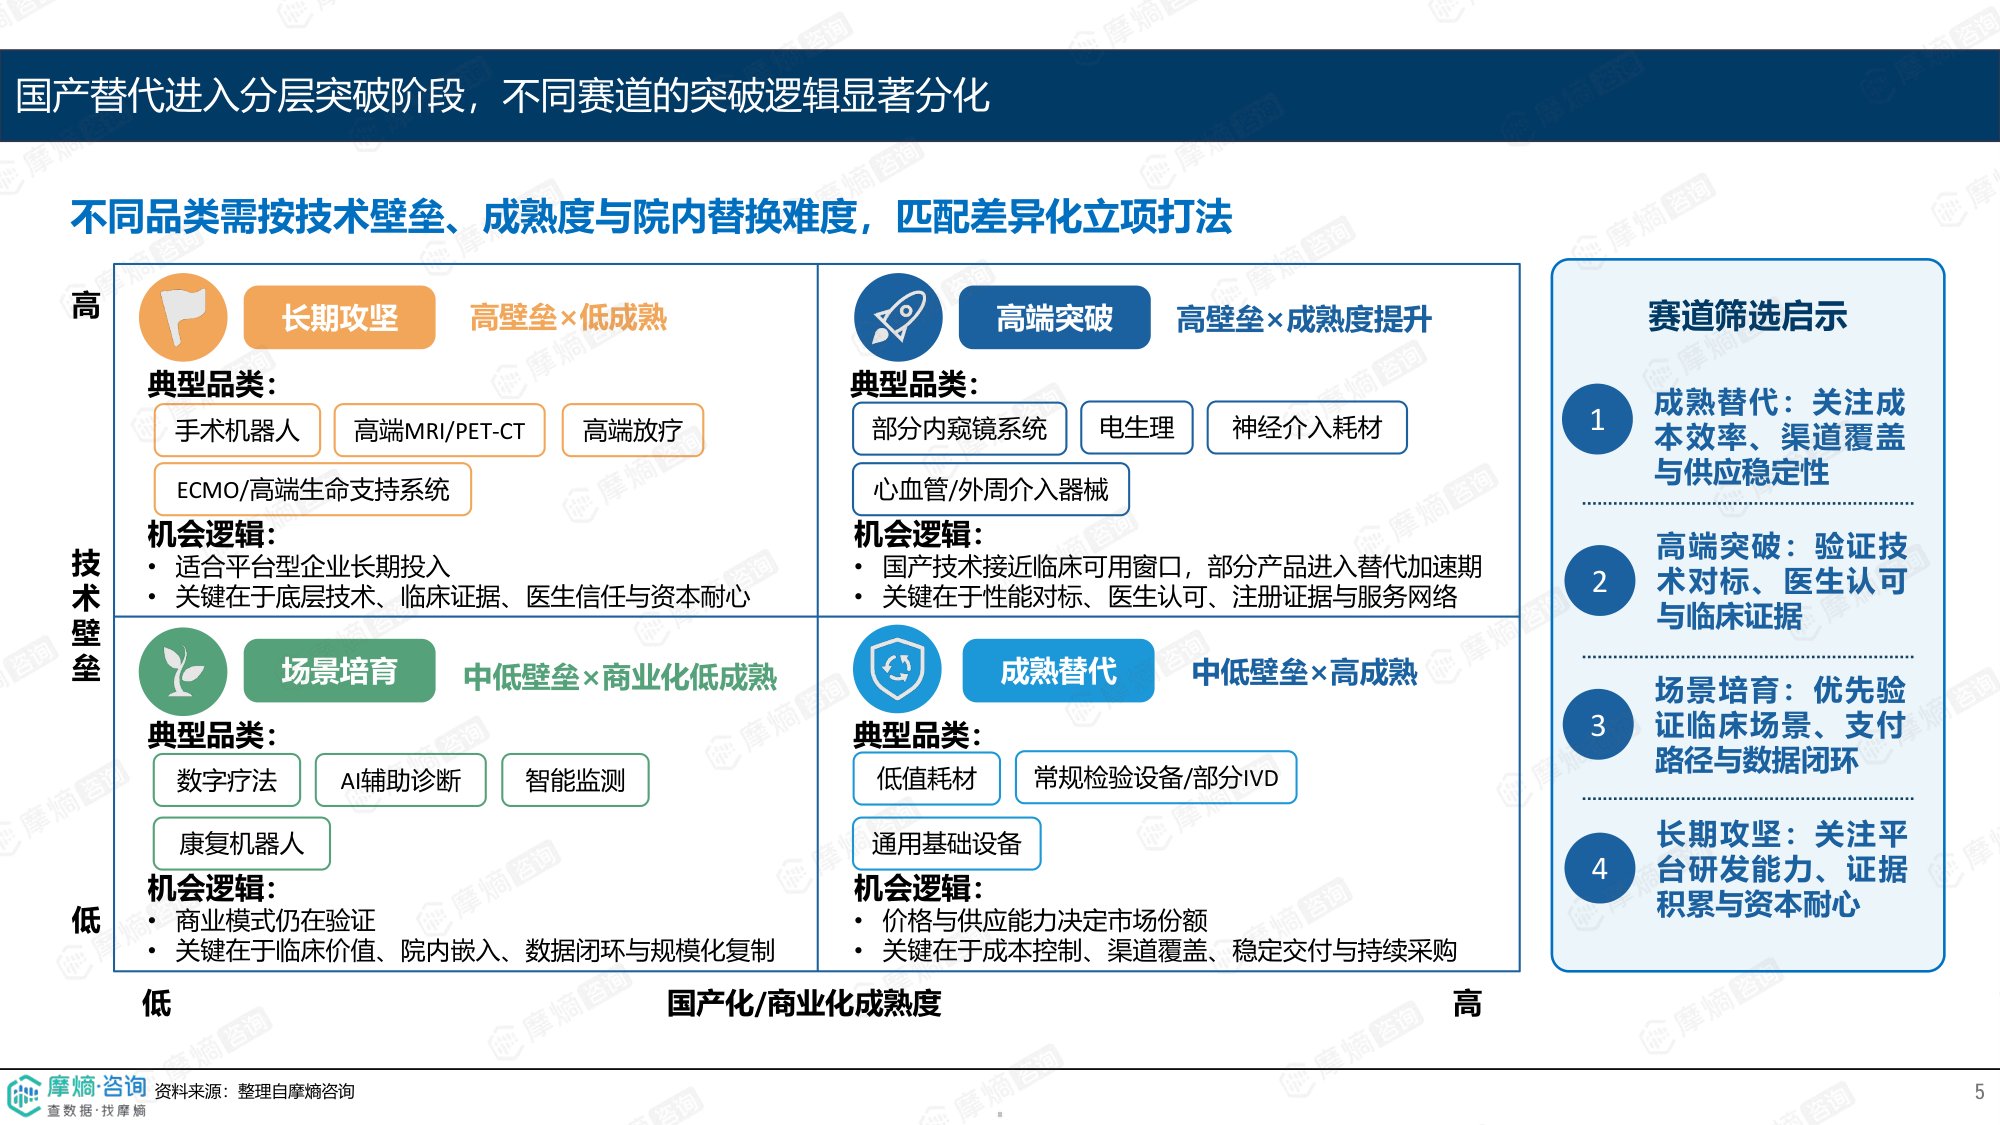Screen dimensions: 2000x1125
Task: Click the AI辅助诊断 category box
Action: (x=401, y=780)
